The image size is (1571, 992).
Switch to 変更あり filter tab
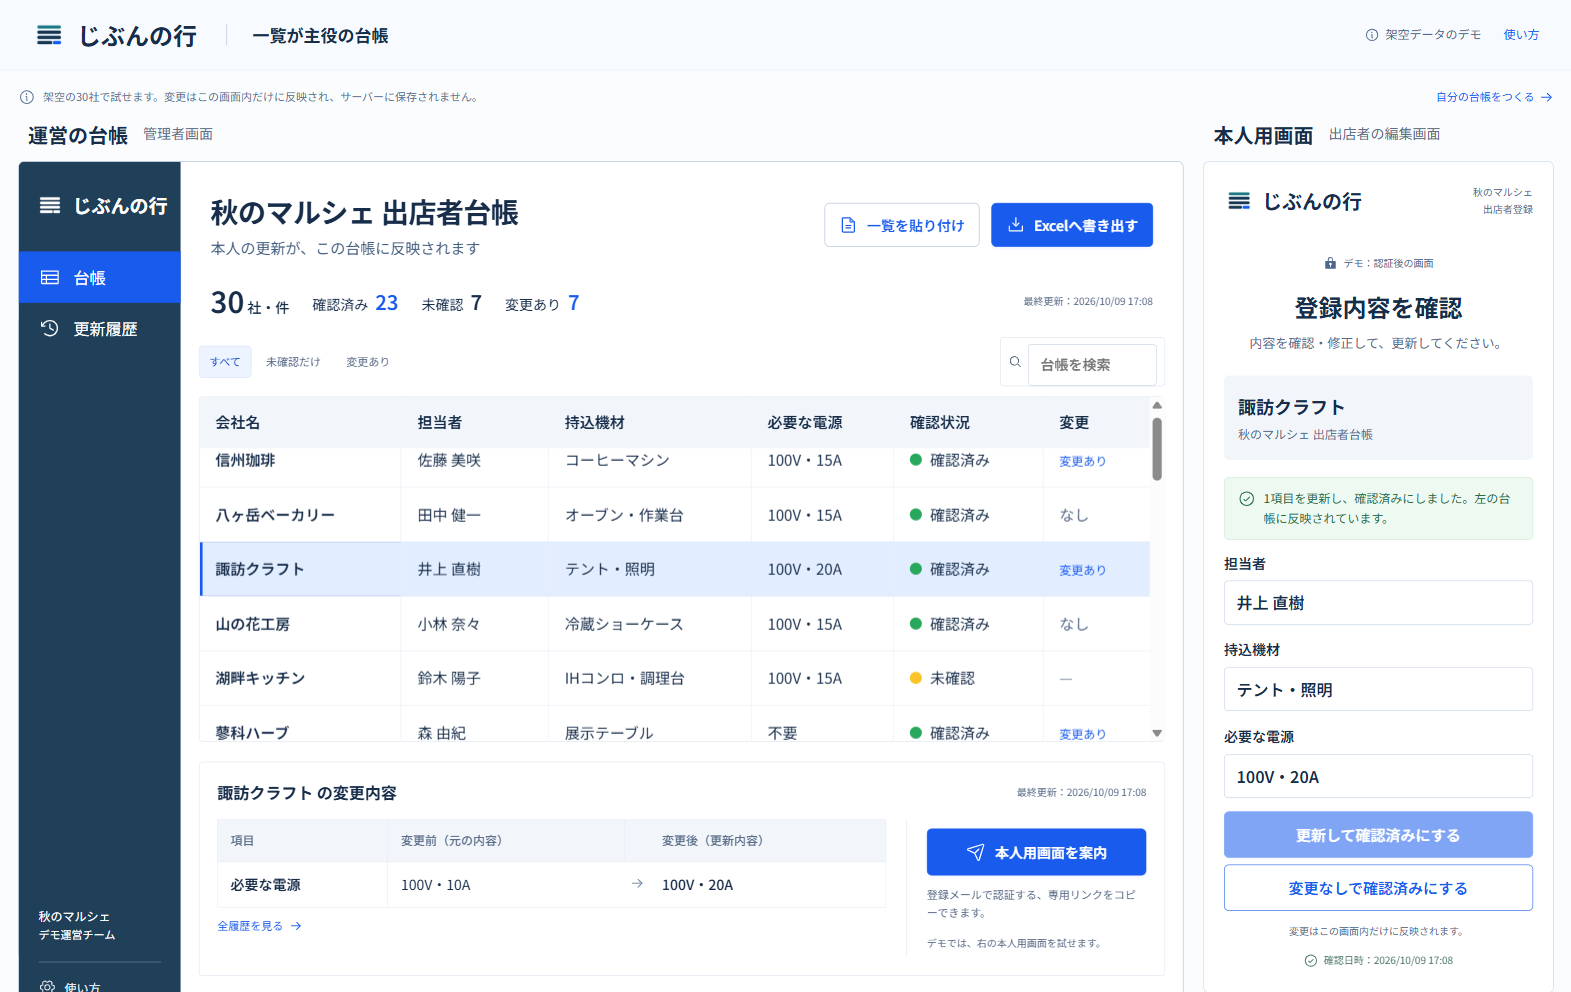[368, 362]
